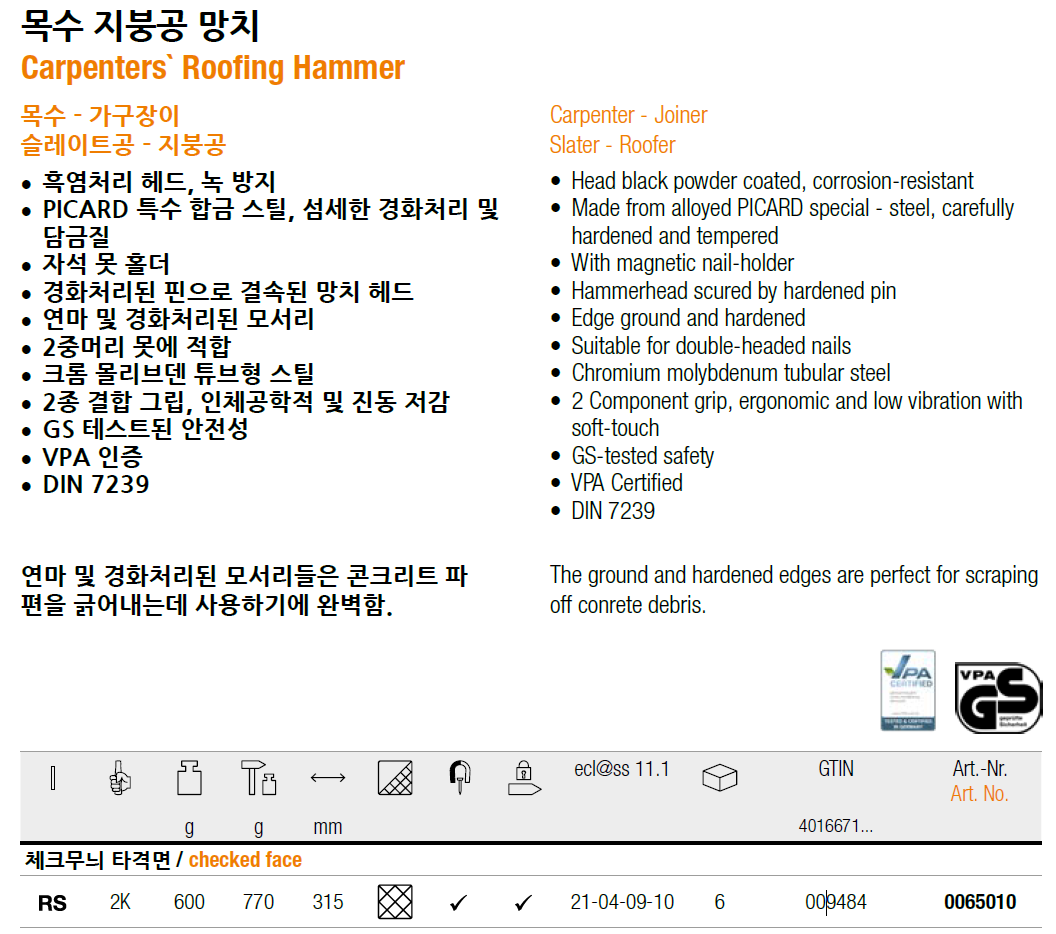1056x934 pixels.
Task: Click the VPA Certified badge icon
Action: tap(908, 690)
